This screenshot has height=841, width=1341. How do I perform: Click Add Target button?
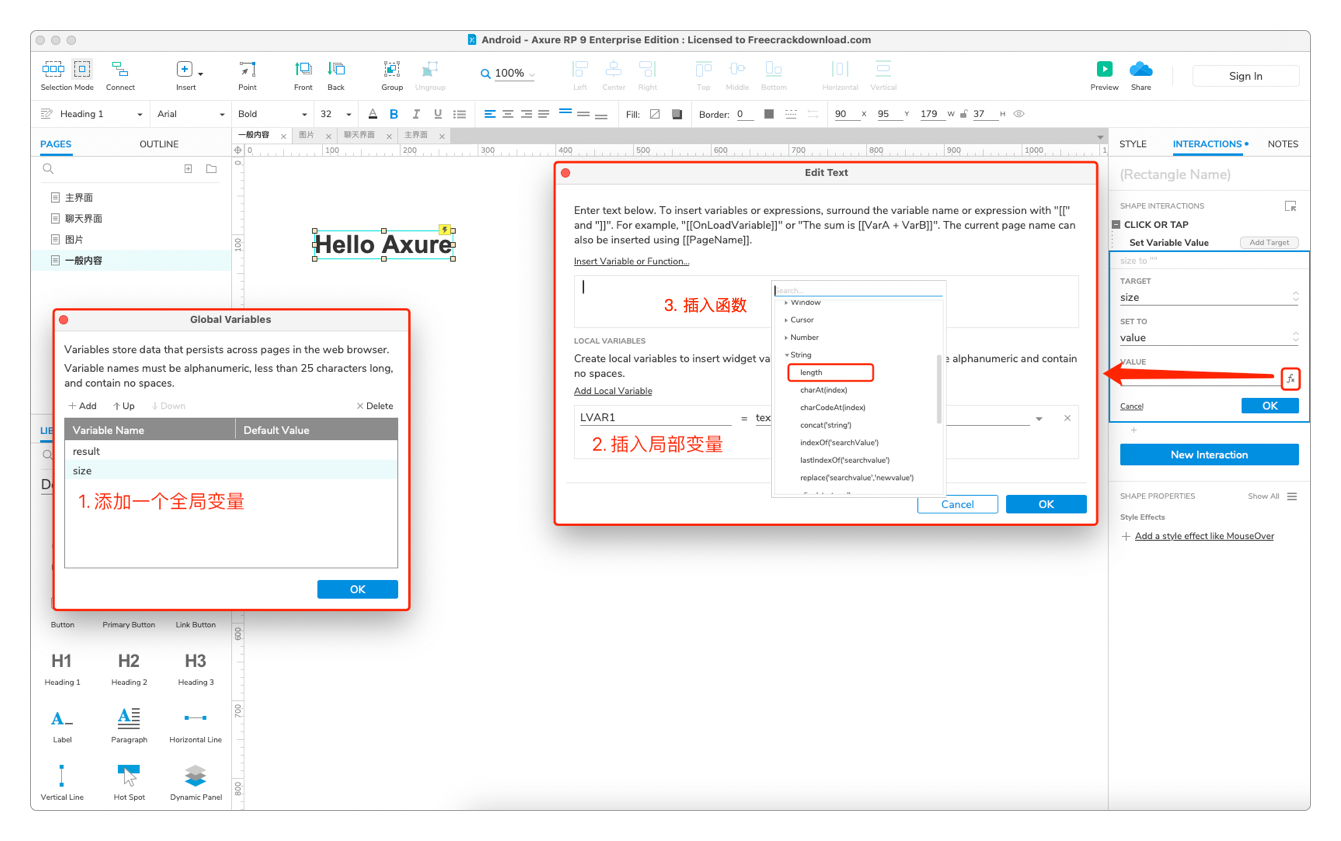[x=1269, y=242]
